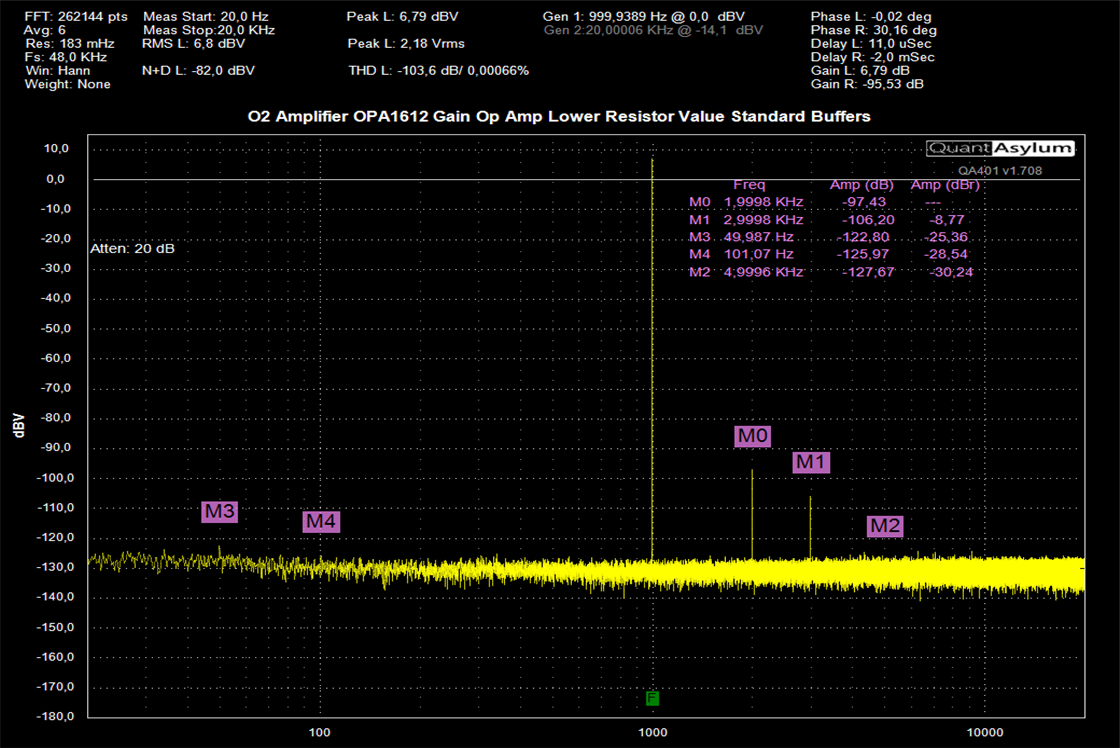Screen dimensions: 1120x748
Task: Click the M4 marker label on the graph
Action: pos(321,522)
